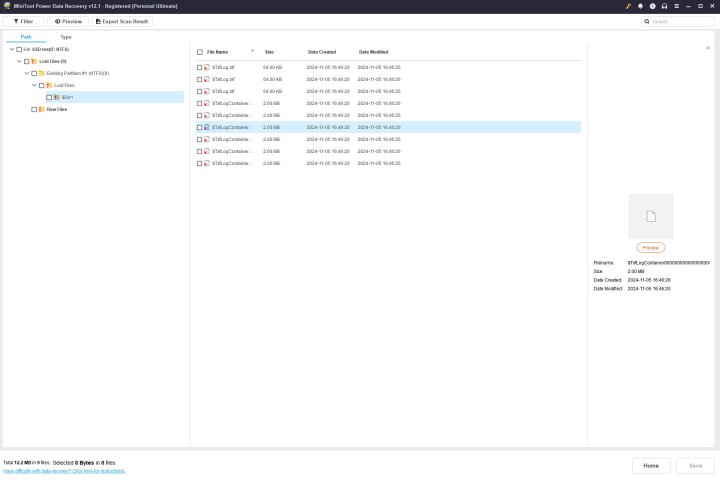Close the preview details panel
The height and width of the screenshot is (480, 720).
pos(708,48)
